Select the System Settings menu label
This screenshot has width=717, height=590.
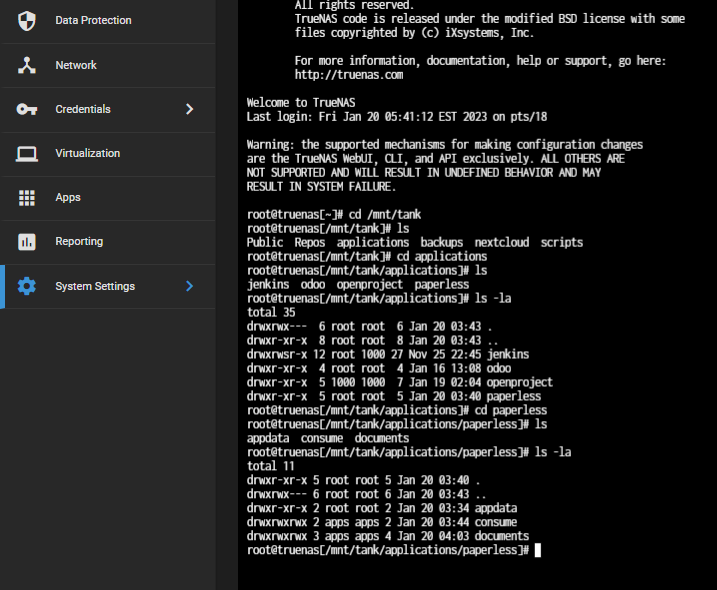tap(95, 286)
